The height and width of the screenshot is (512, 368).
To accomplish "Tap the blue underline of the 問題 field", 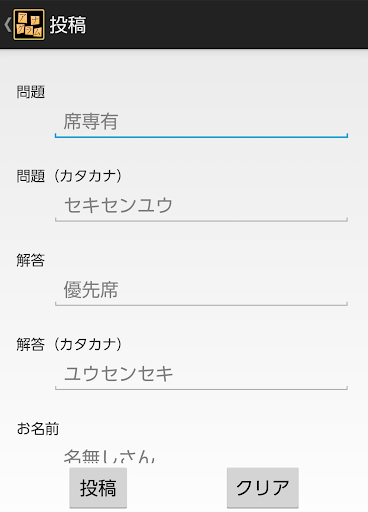I will tap(201, 136).
